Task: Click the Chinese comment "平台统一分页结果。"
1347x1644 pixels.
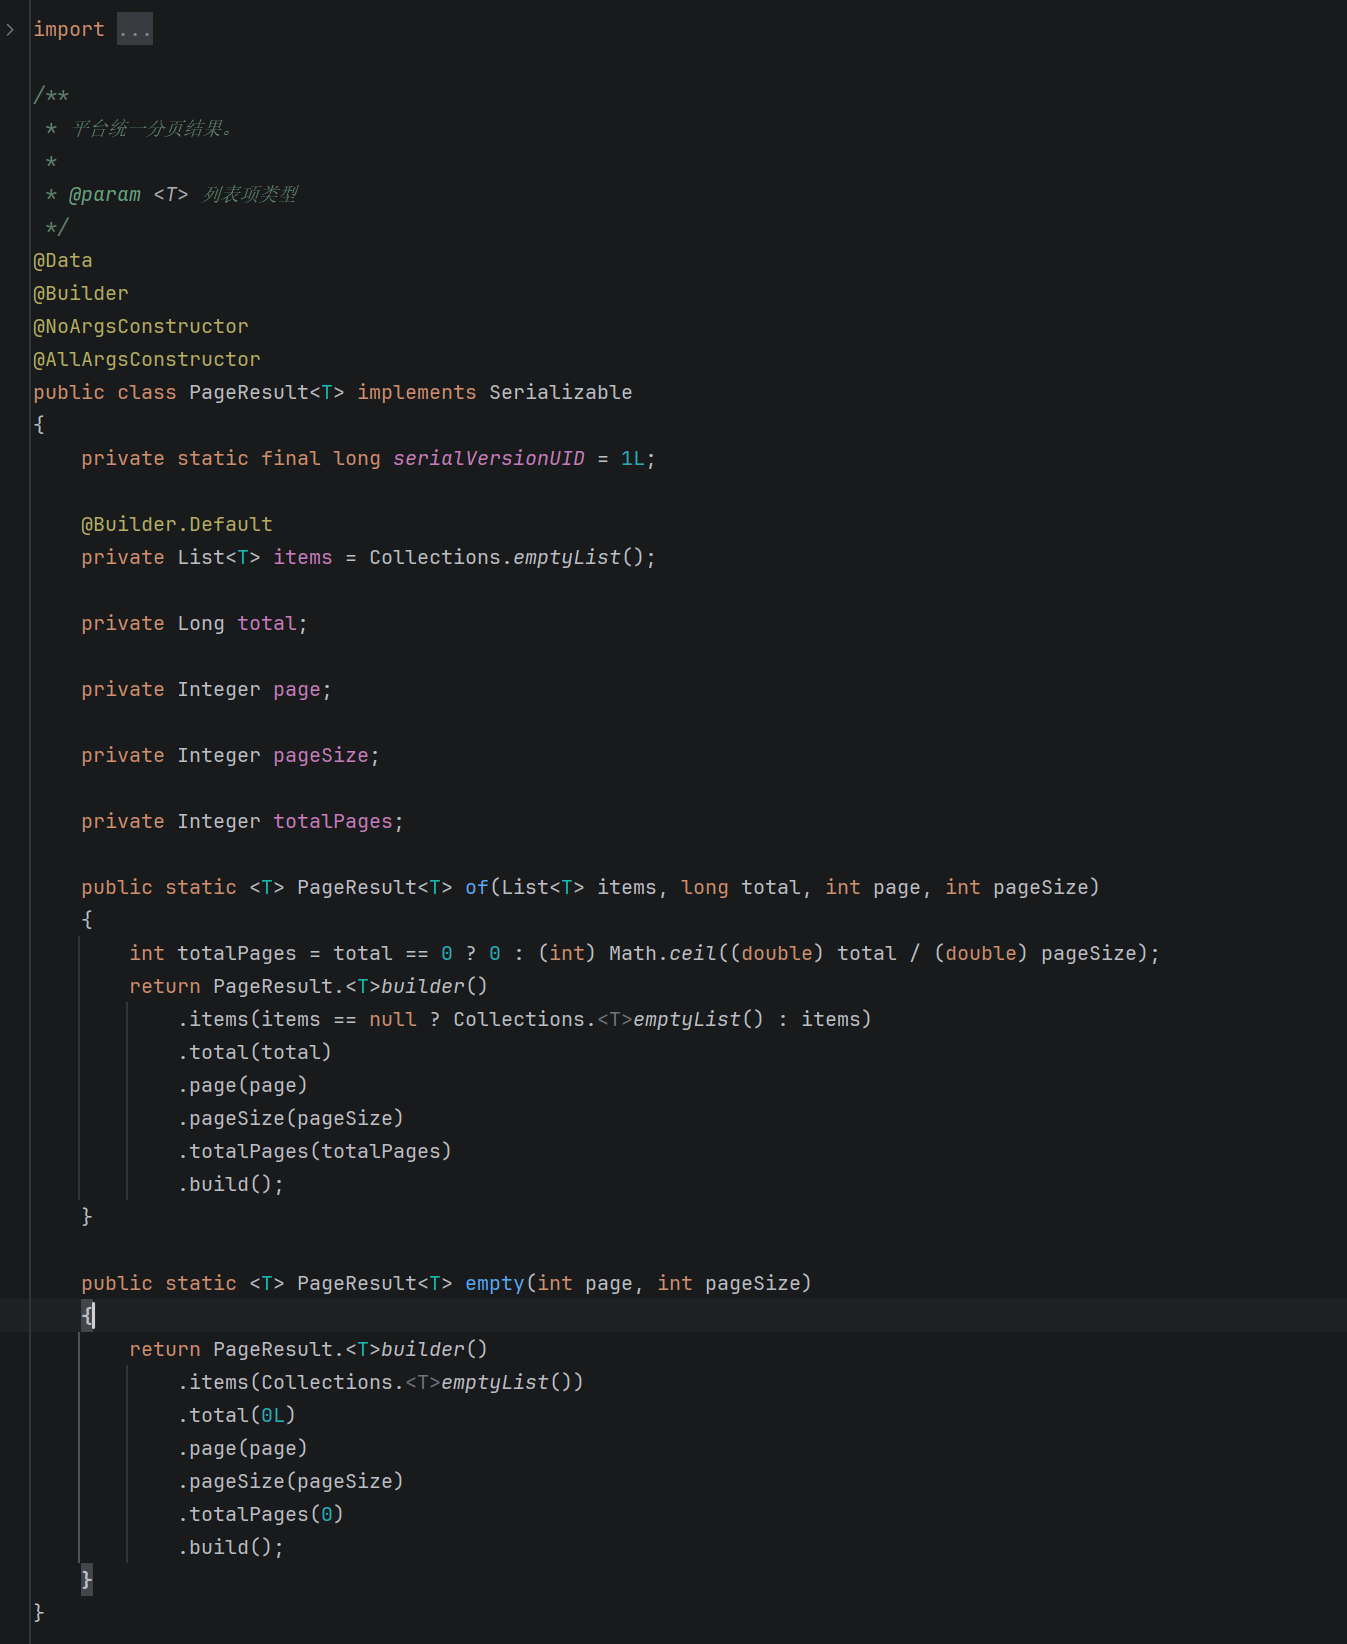Action: (152, 129)
